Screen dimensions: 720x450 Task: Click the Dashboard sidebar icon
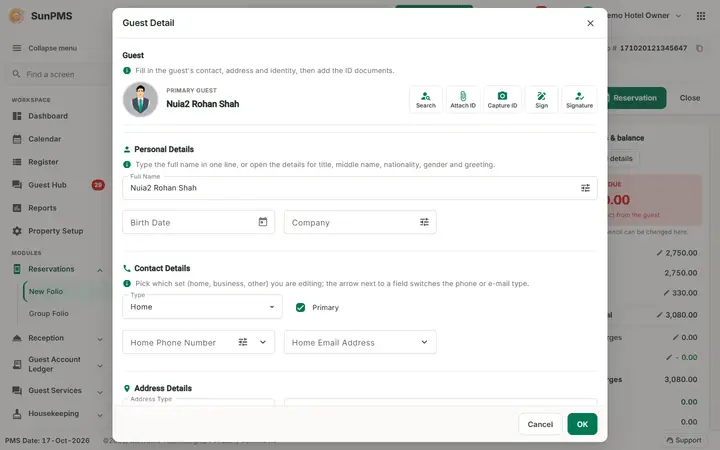17,116
